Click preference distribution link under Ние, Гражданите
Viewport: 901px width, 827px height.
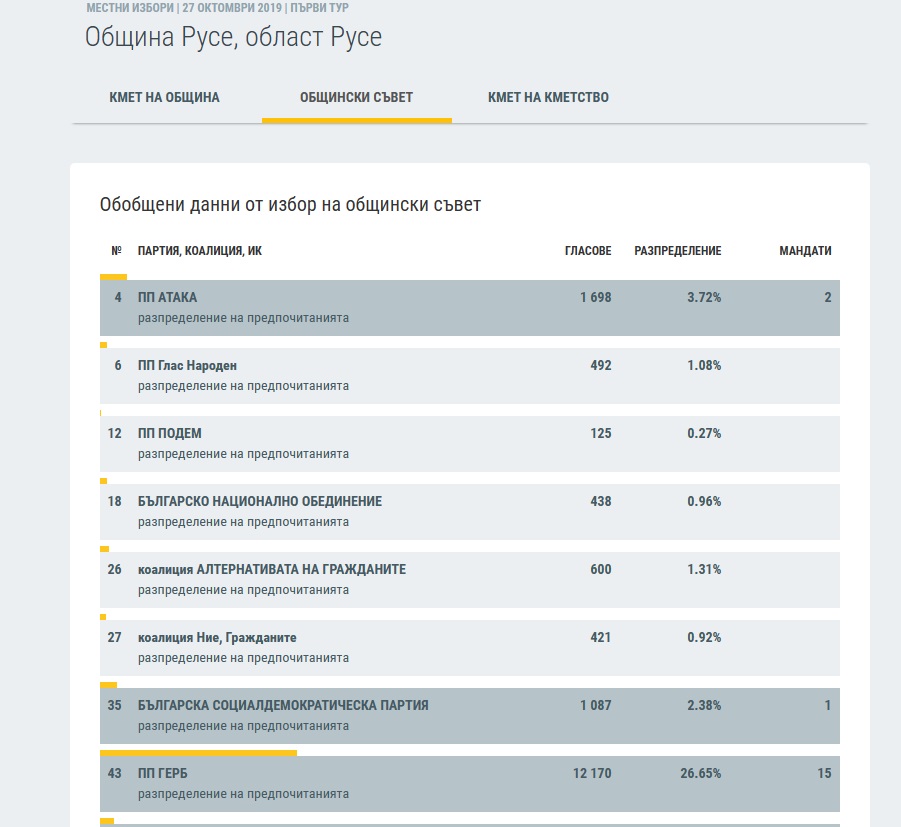click(x=243, y=658)
